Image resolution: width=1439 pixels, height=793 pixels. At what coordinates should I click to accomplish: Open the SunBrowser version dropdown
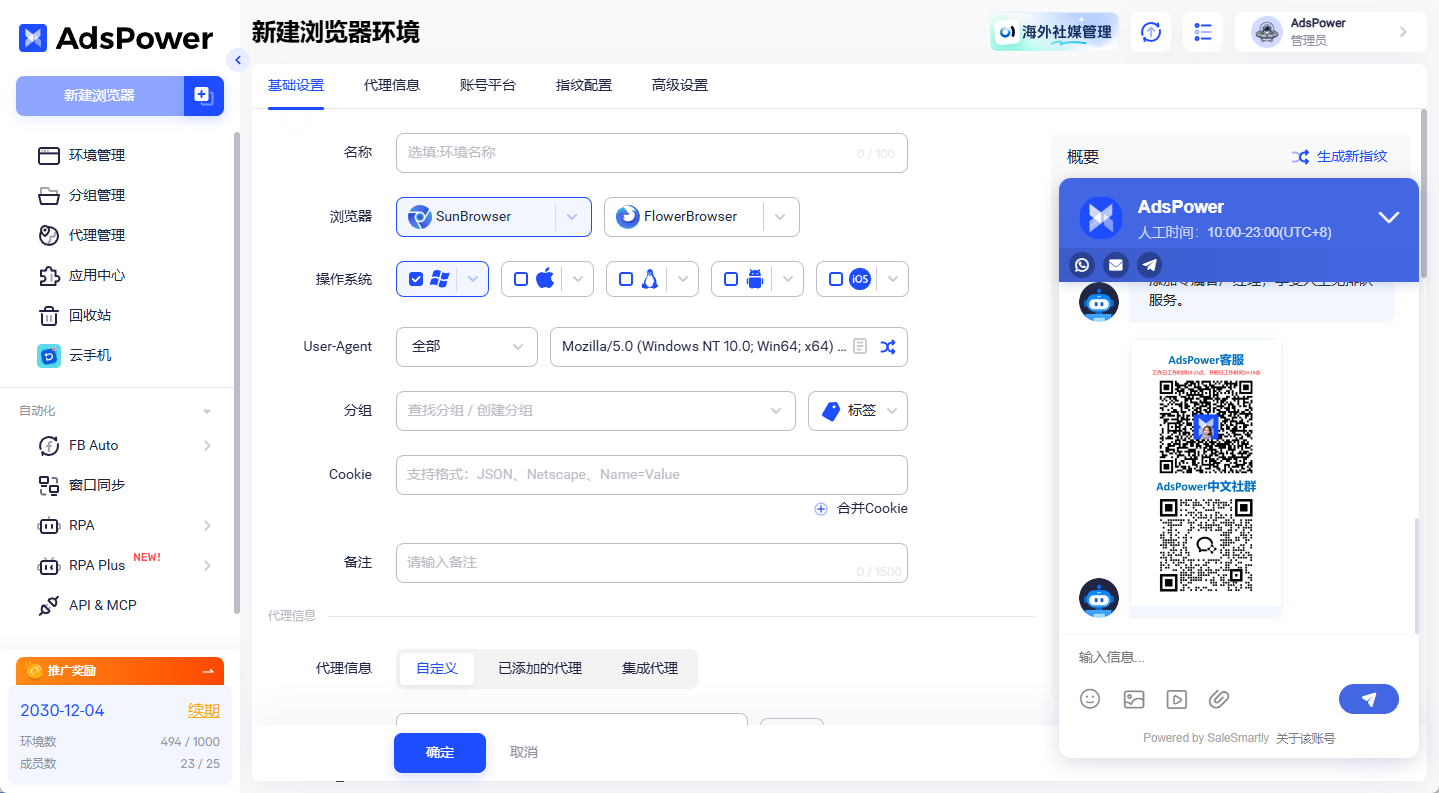572,217
